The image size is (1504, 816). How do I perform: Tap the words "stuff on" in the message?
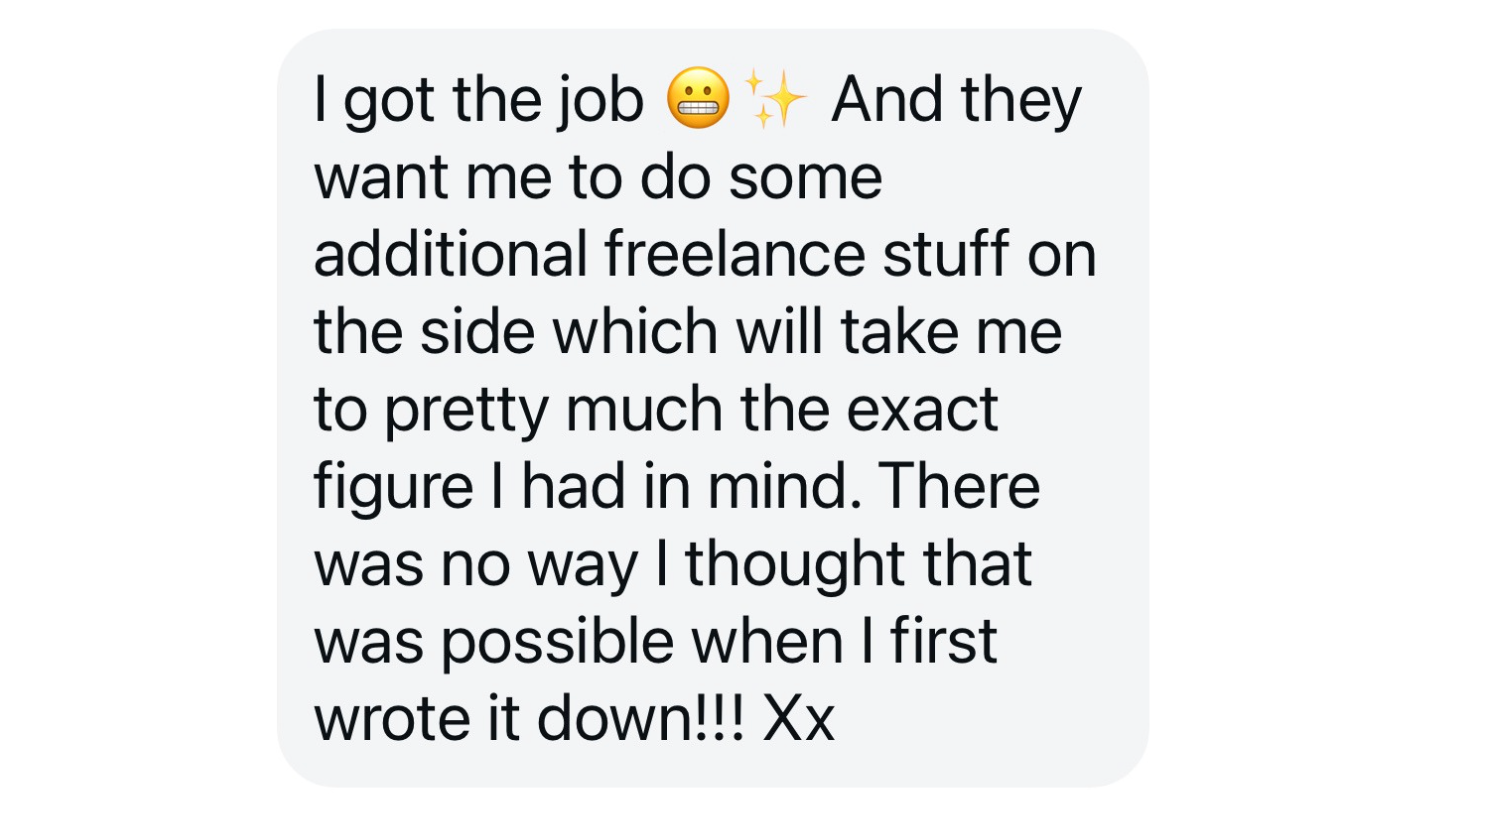click(989, 253)
